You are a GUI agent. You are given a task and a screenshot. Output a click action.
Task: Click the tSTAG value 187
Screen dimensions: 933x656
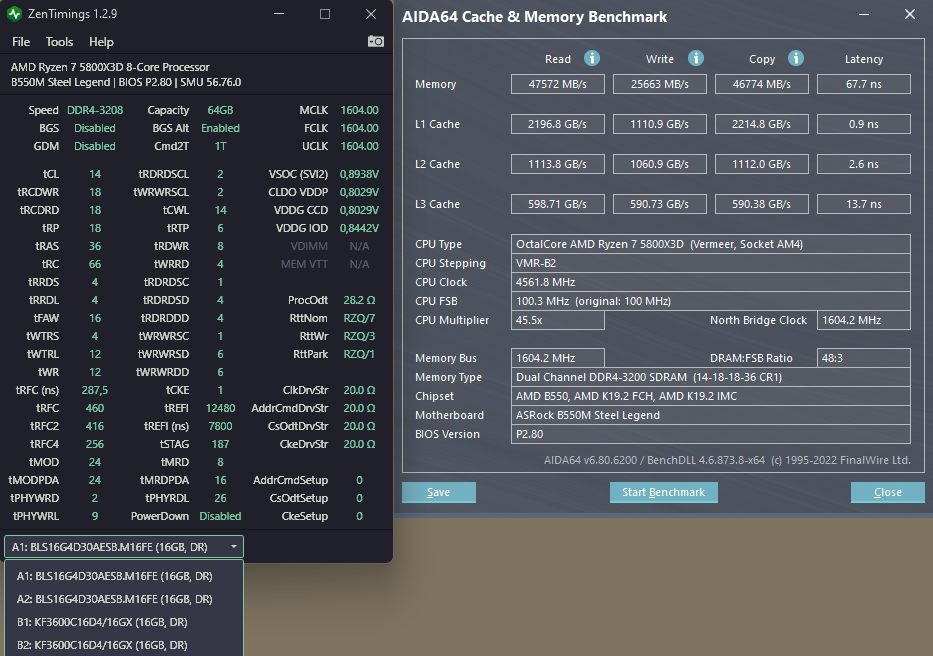tap(220, 444)
